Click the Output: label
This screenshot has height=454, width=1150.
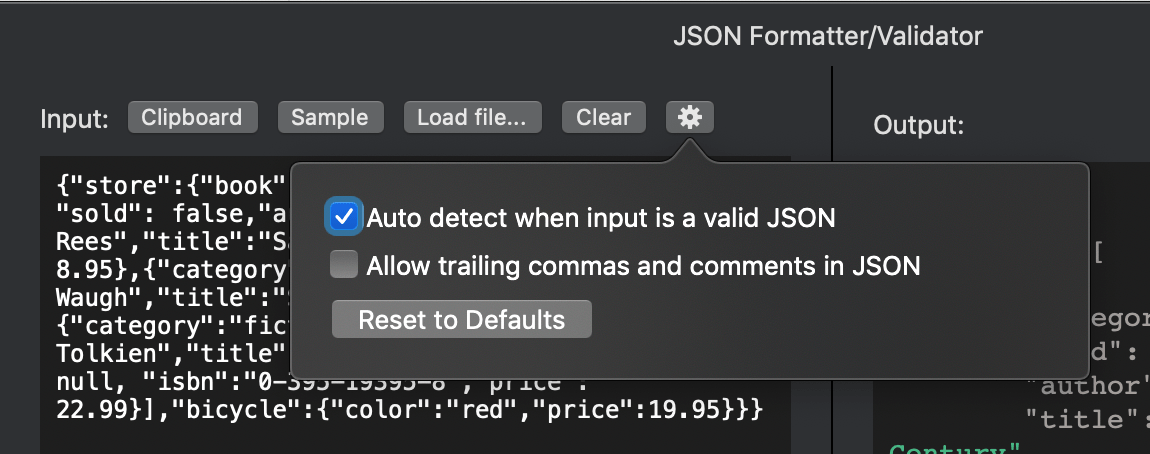(x=918, y=125)
